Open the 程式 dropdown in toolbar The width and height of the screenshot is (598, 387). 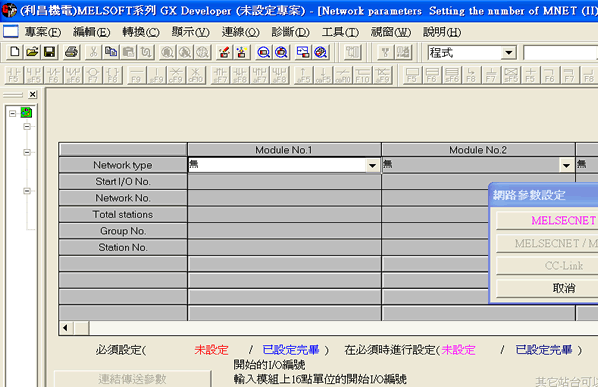click(x=508, y=53)
